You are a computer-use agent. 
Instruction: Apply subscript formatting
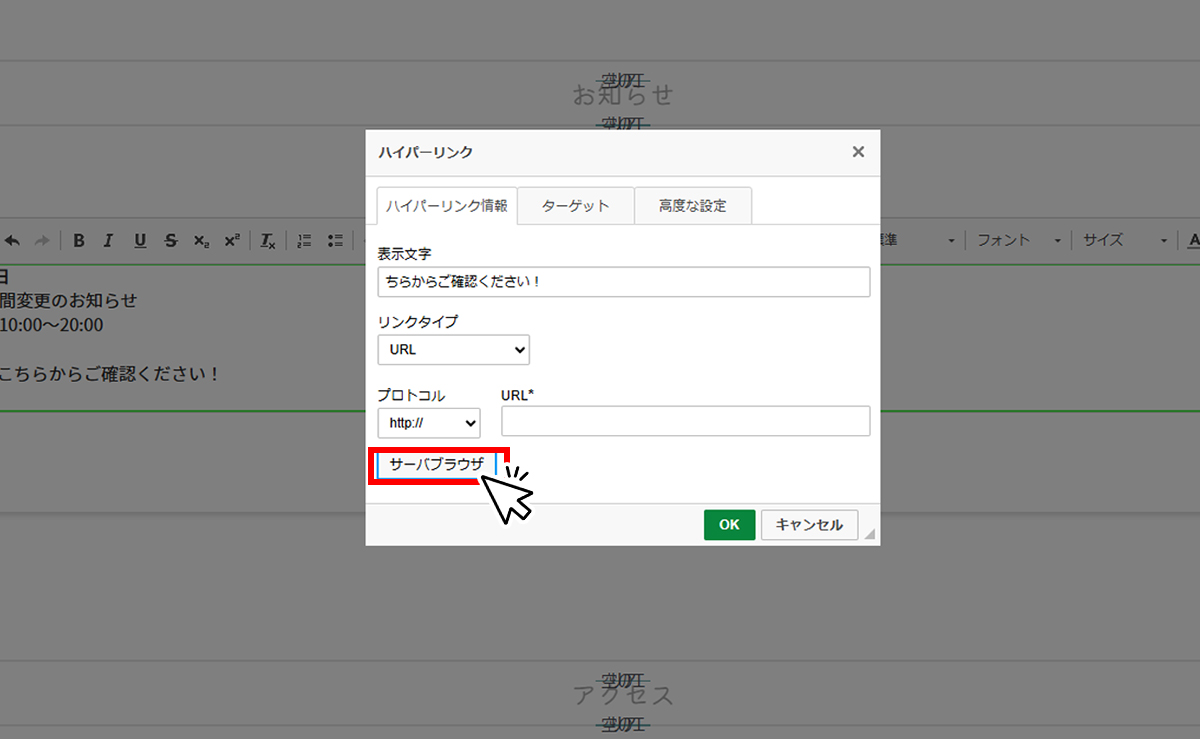click(x=201, y=241)
